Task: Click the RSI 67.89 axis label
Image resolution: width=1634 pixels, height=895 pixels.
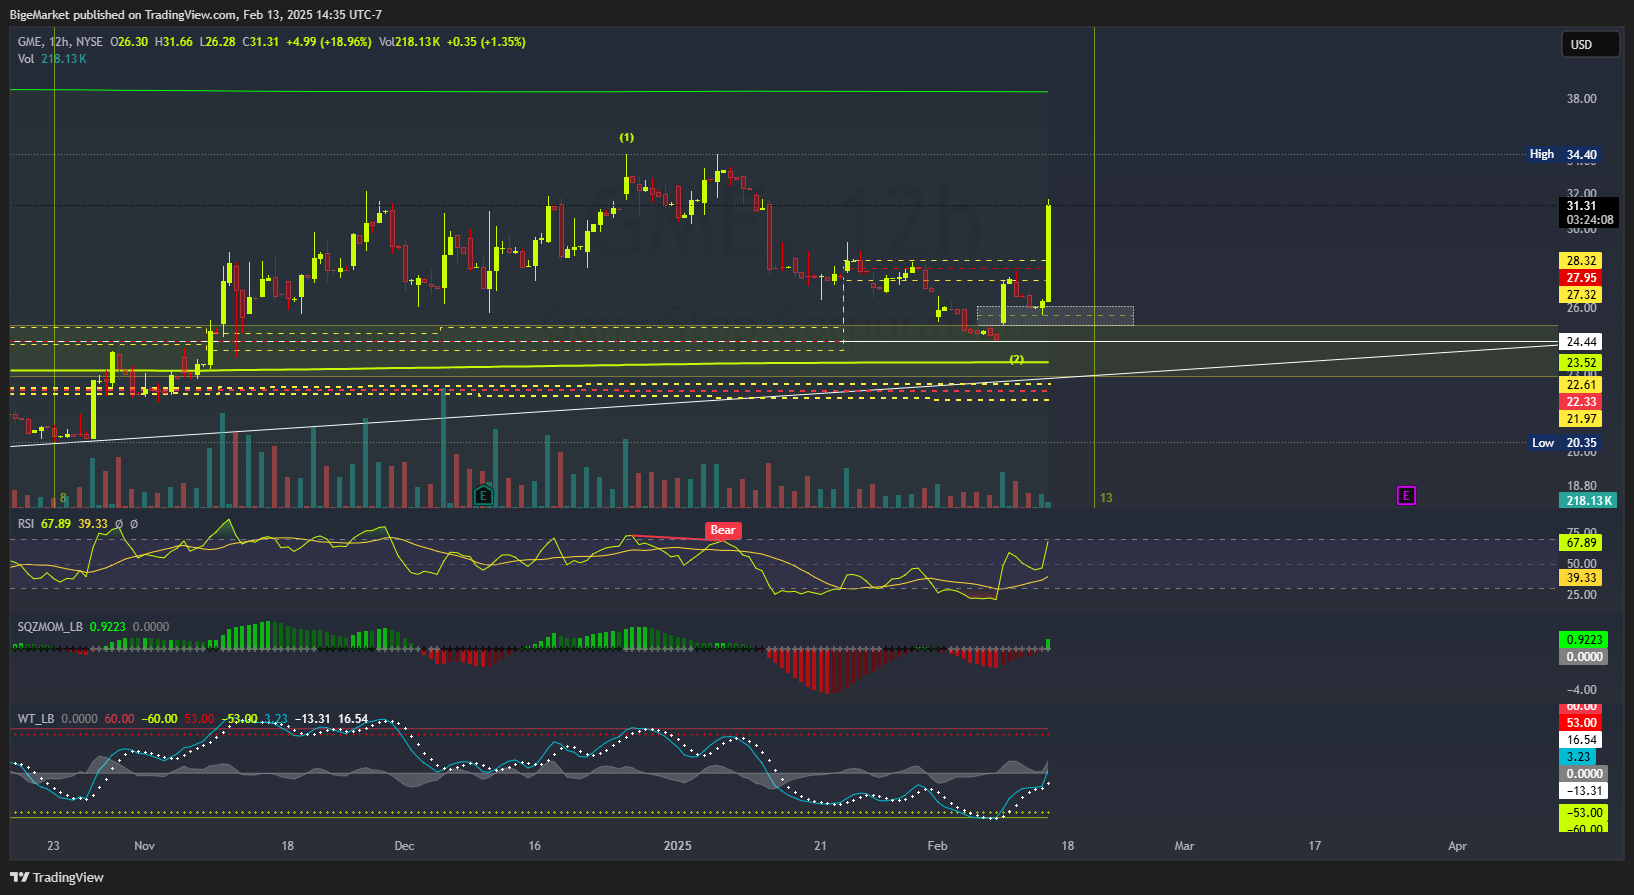Action: coord(1580,543)
